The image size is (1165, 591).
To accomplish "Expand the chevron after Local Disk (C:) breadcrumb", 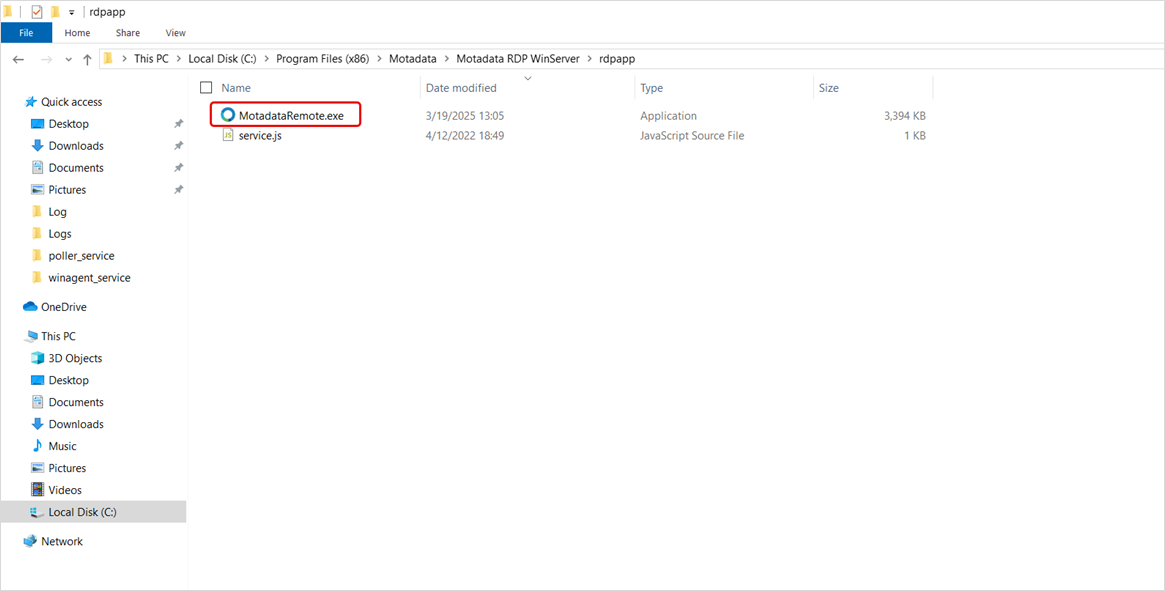I will coord(267,59).
